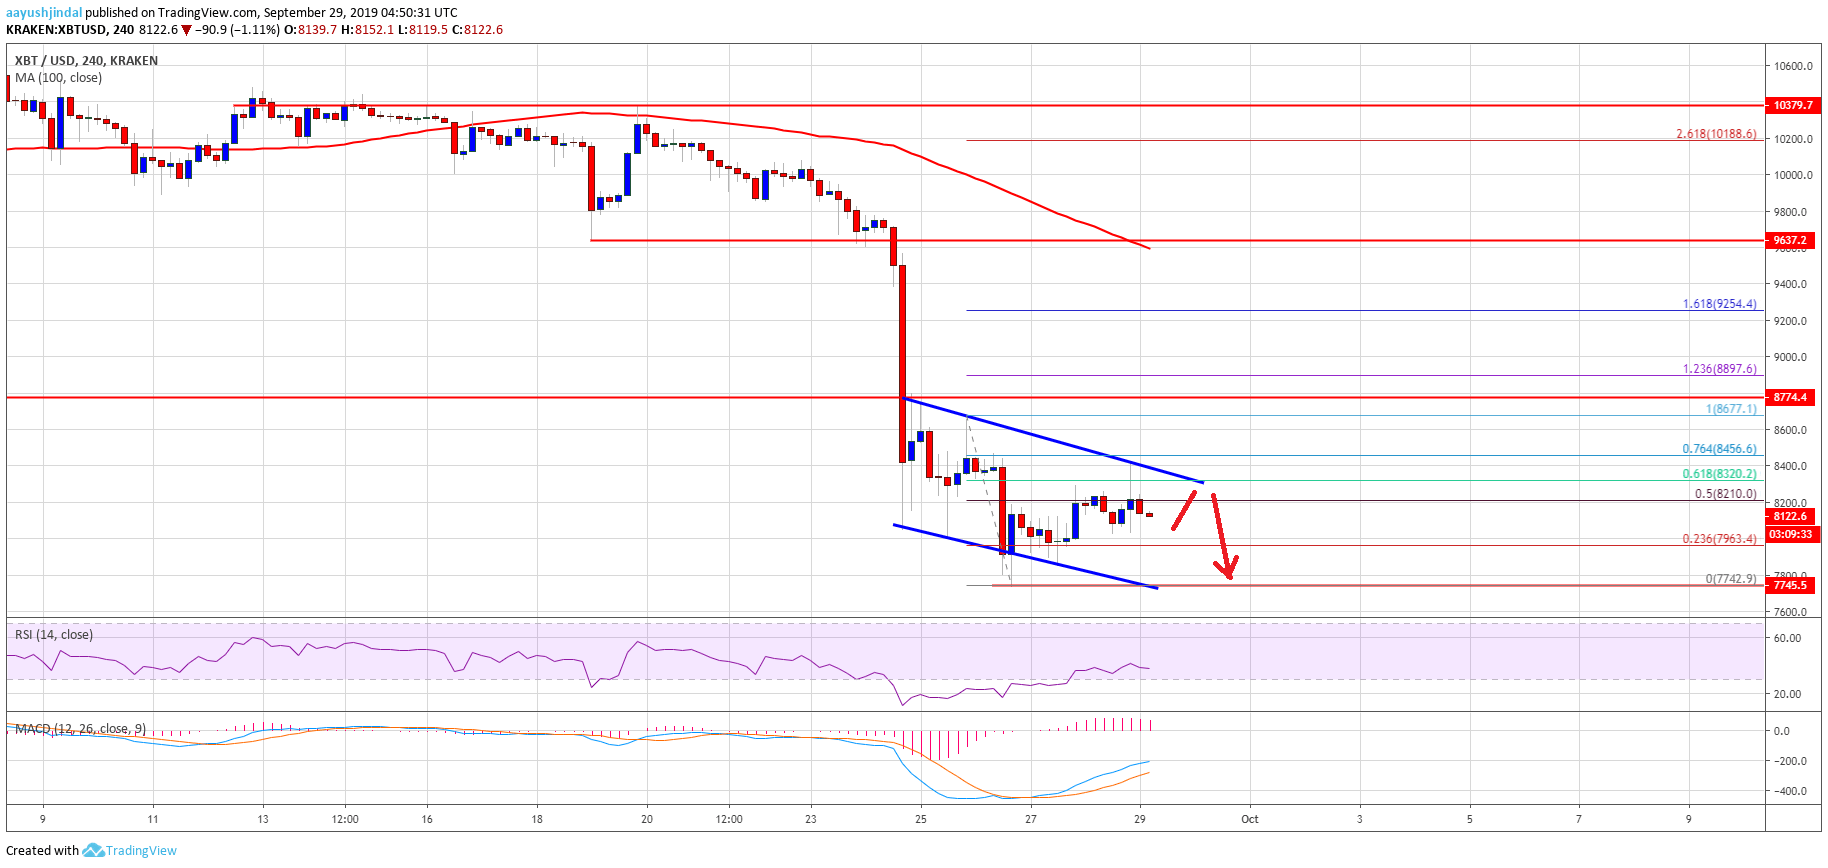The width and height of the screenshot is (1828, 868).
Task: Select the 0(7742.9) Fibonacci level label
Action: (x=1730, y=579)
